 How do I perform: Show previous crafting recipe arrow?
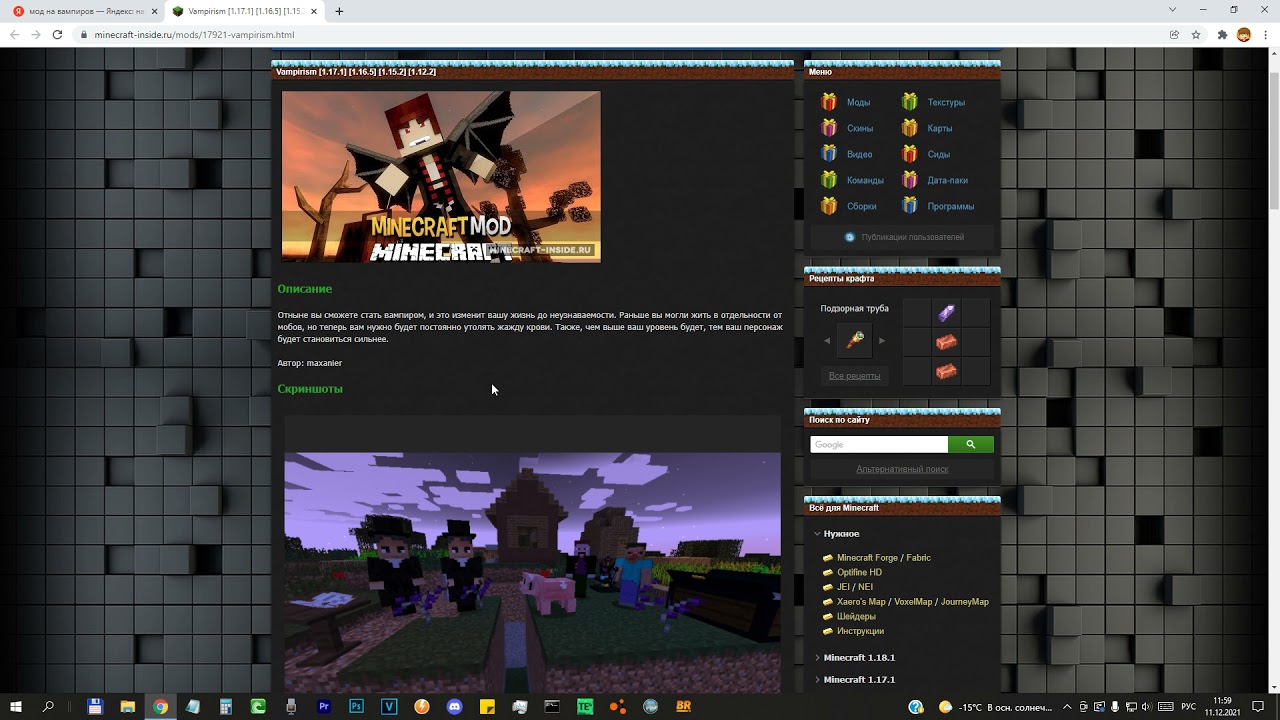[x=827, y=341]
